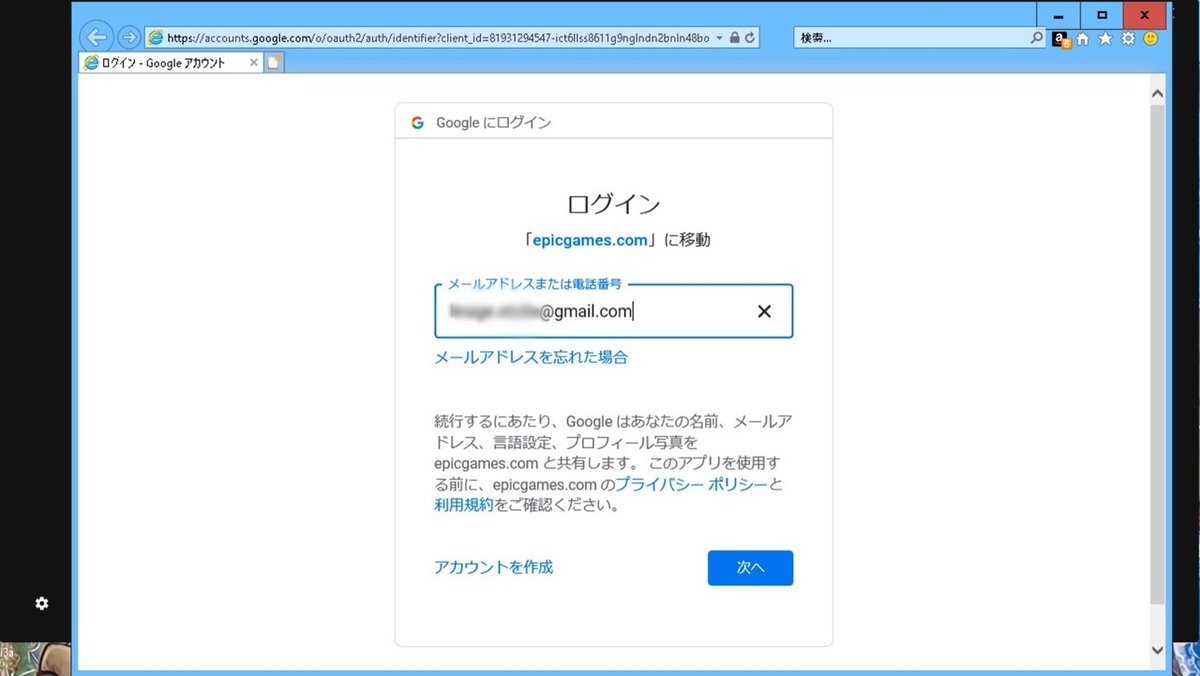Click the Google logo on the login card

coord(417,121)
